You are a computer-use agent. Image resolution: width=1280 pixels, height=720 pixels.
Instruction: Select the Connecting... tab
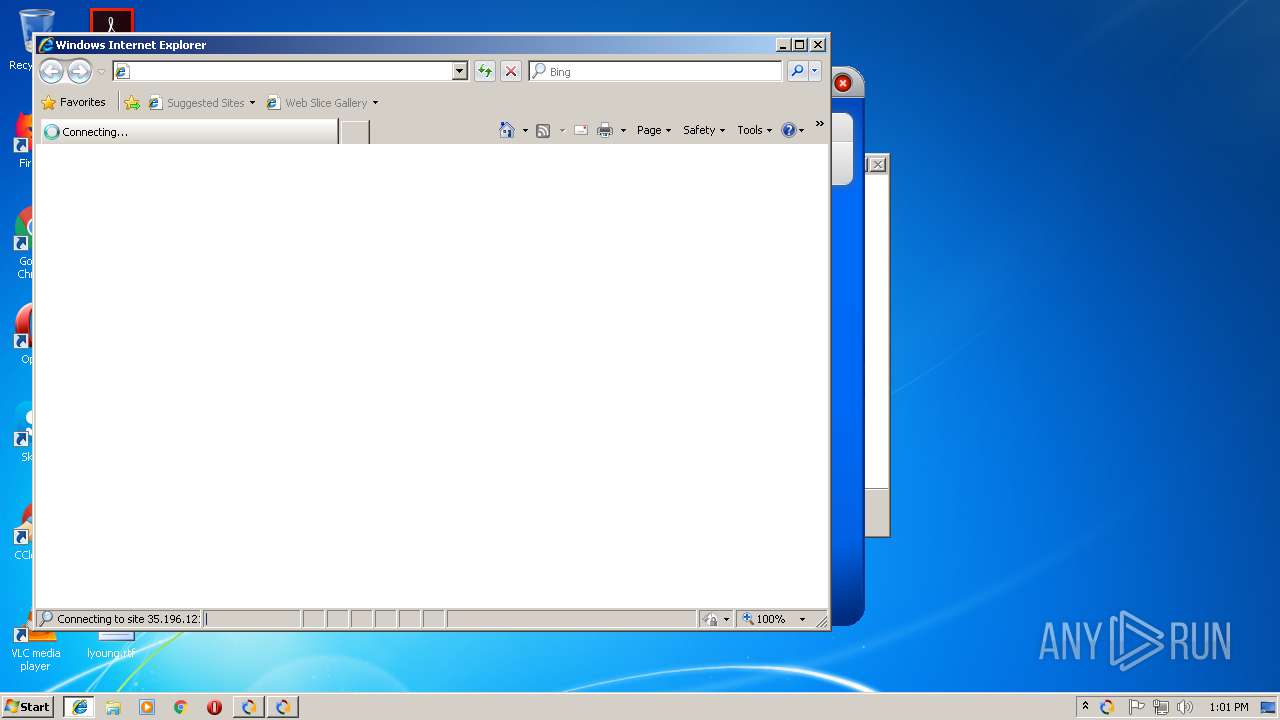tap(188, 131)
